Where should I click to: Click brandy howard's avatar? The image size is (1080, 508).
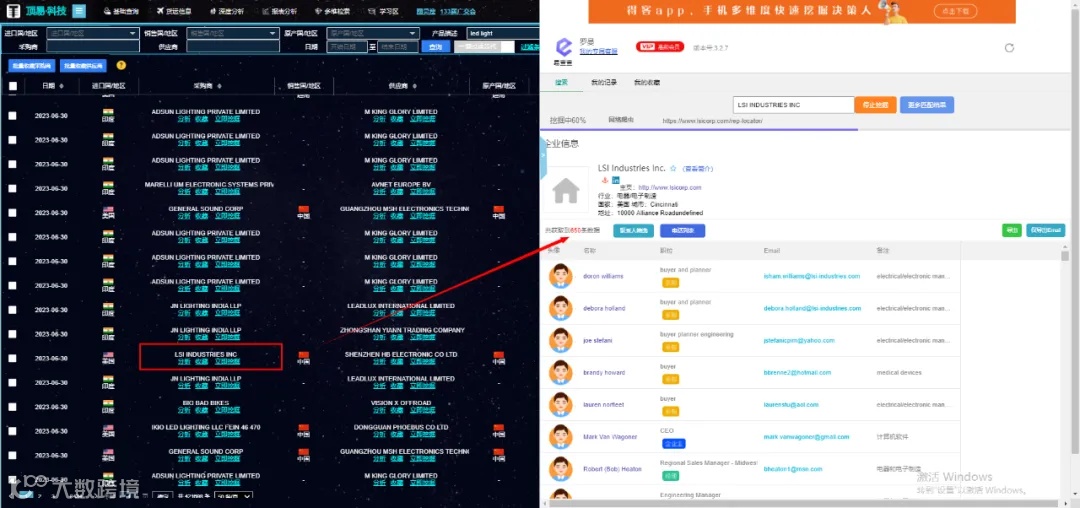(x=561, y=372)
